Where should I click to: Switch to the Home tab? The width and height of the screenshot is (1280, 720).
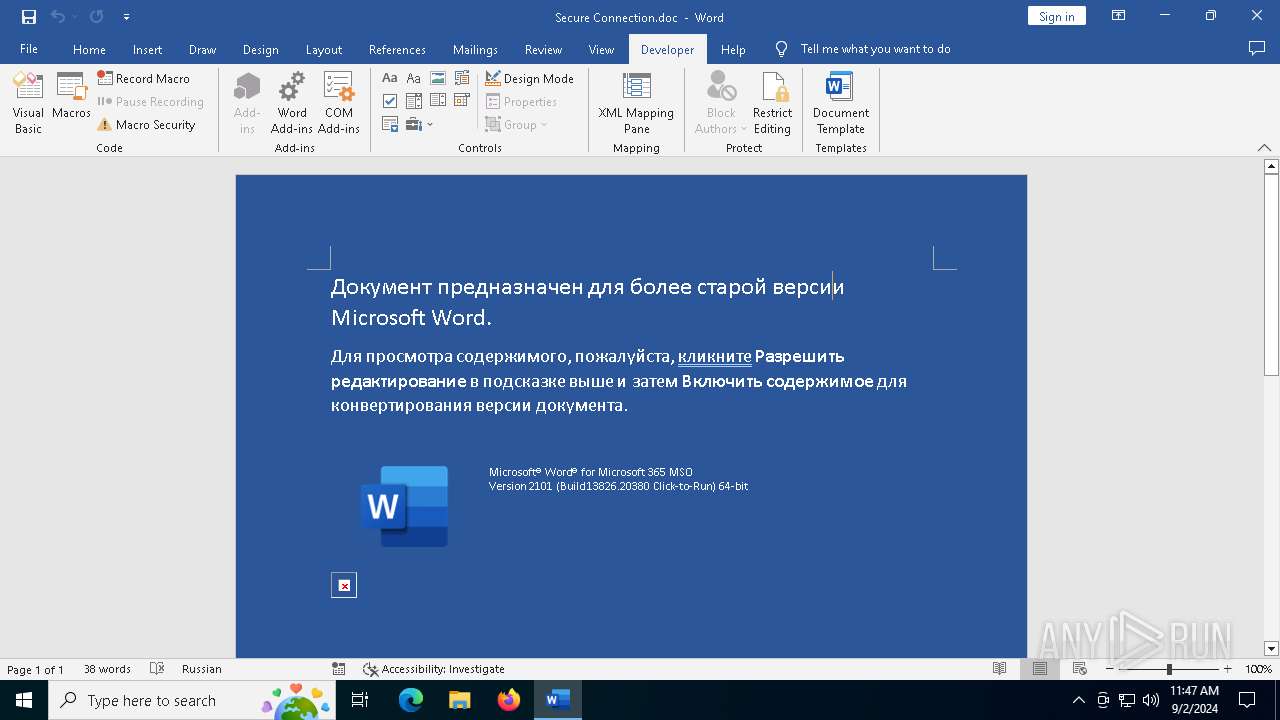[89, 49]
